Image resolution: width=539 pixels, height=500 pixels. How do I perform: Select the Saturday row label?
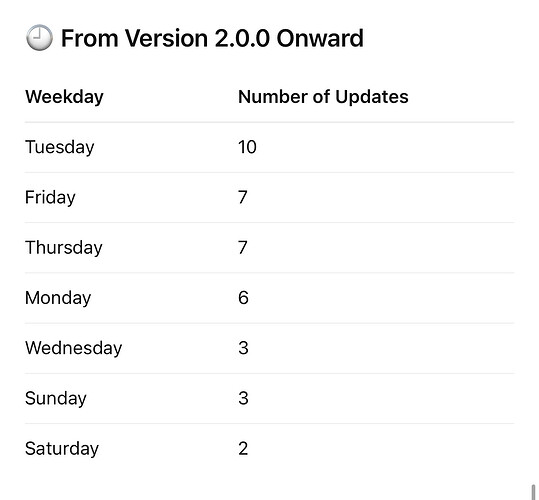(x=62, y=448)
